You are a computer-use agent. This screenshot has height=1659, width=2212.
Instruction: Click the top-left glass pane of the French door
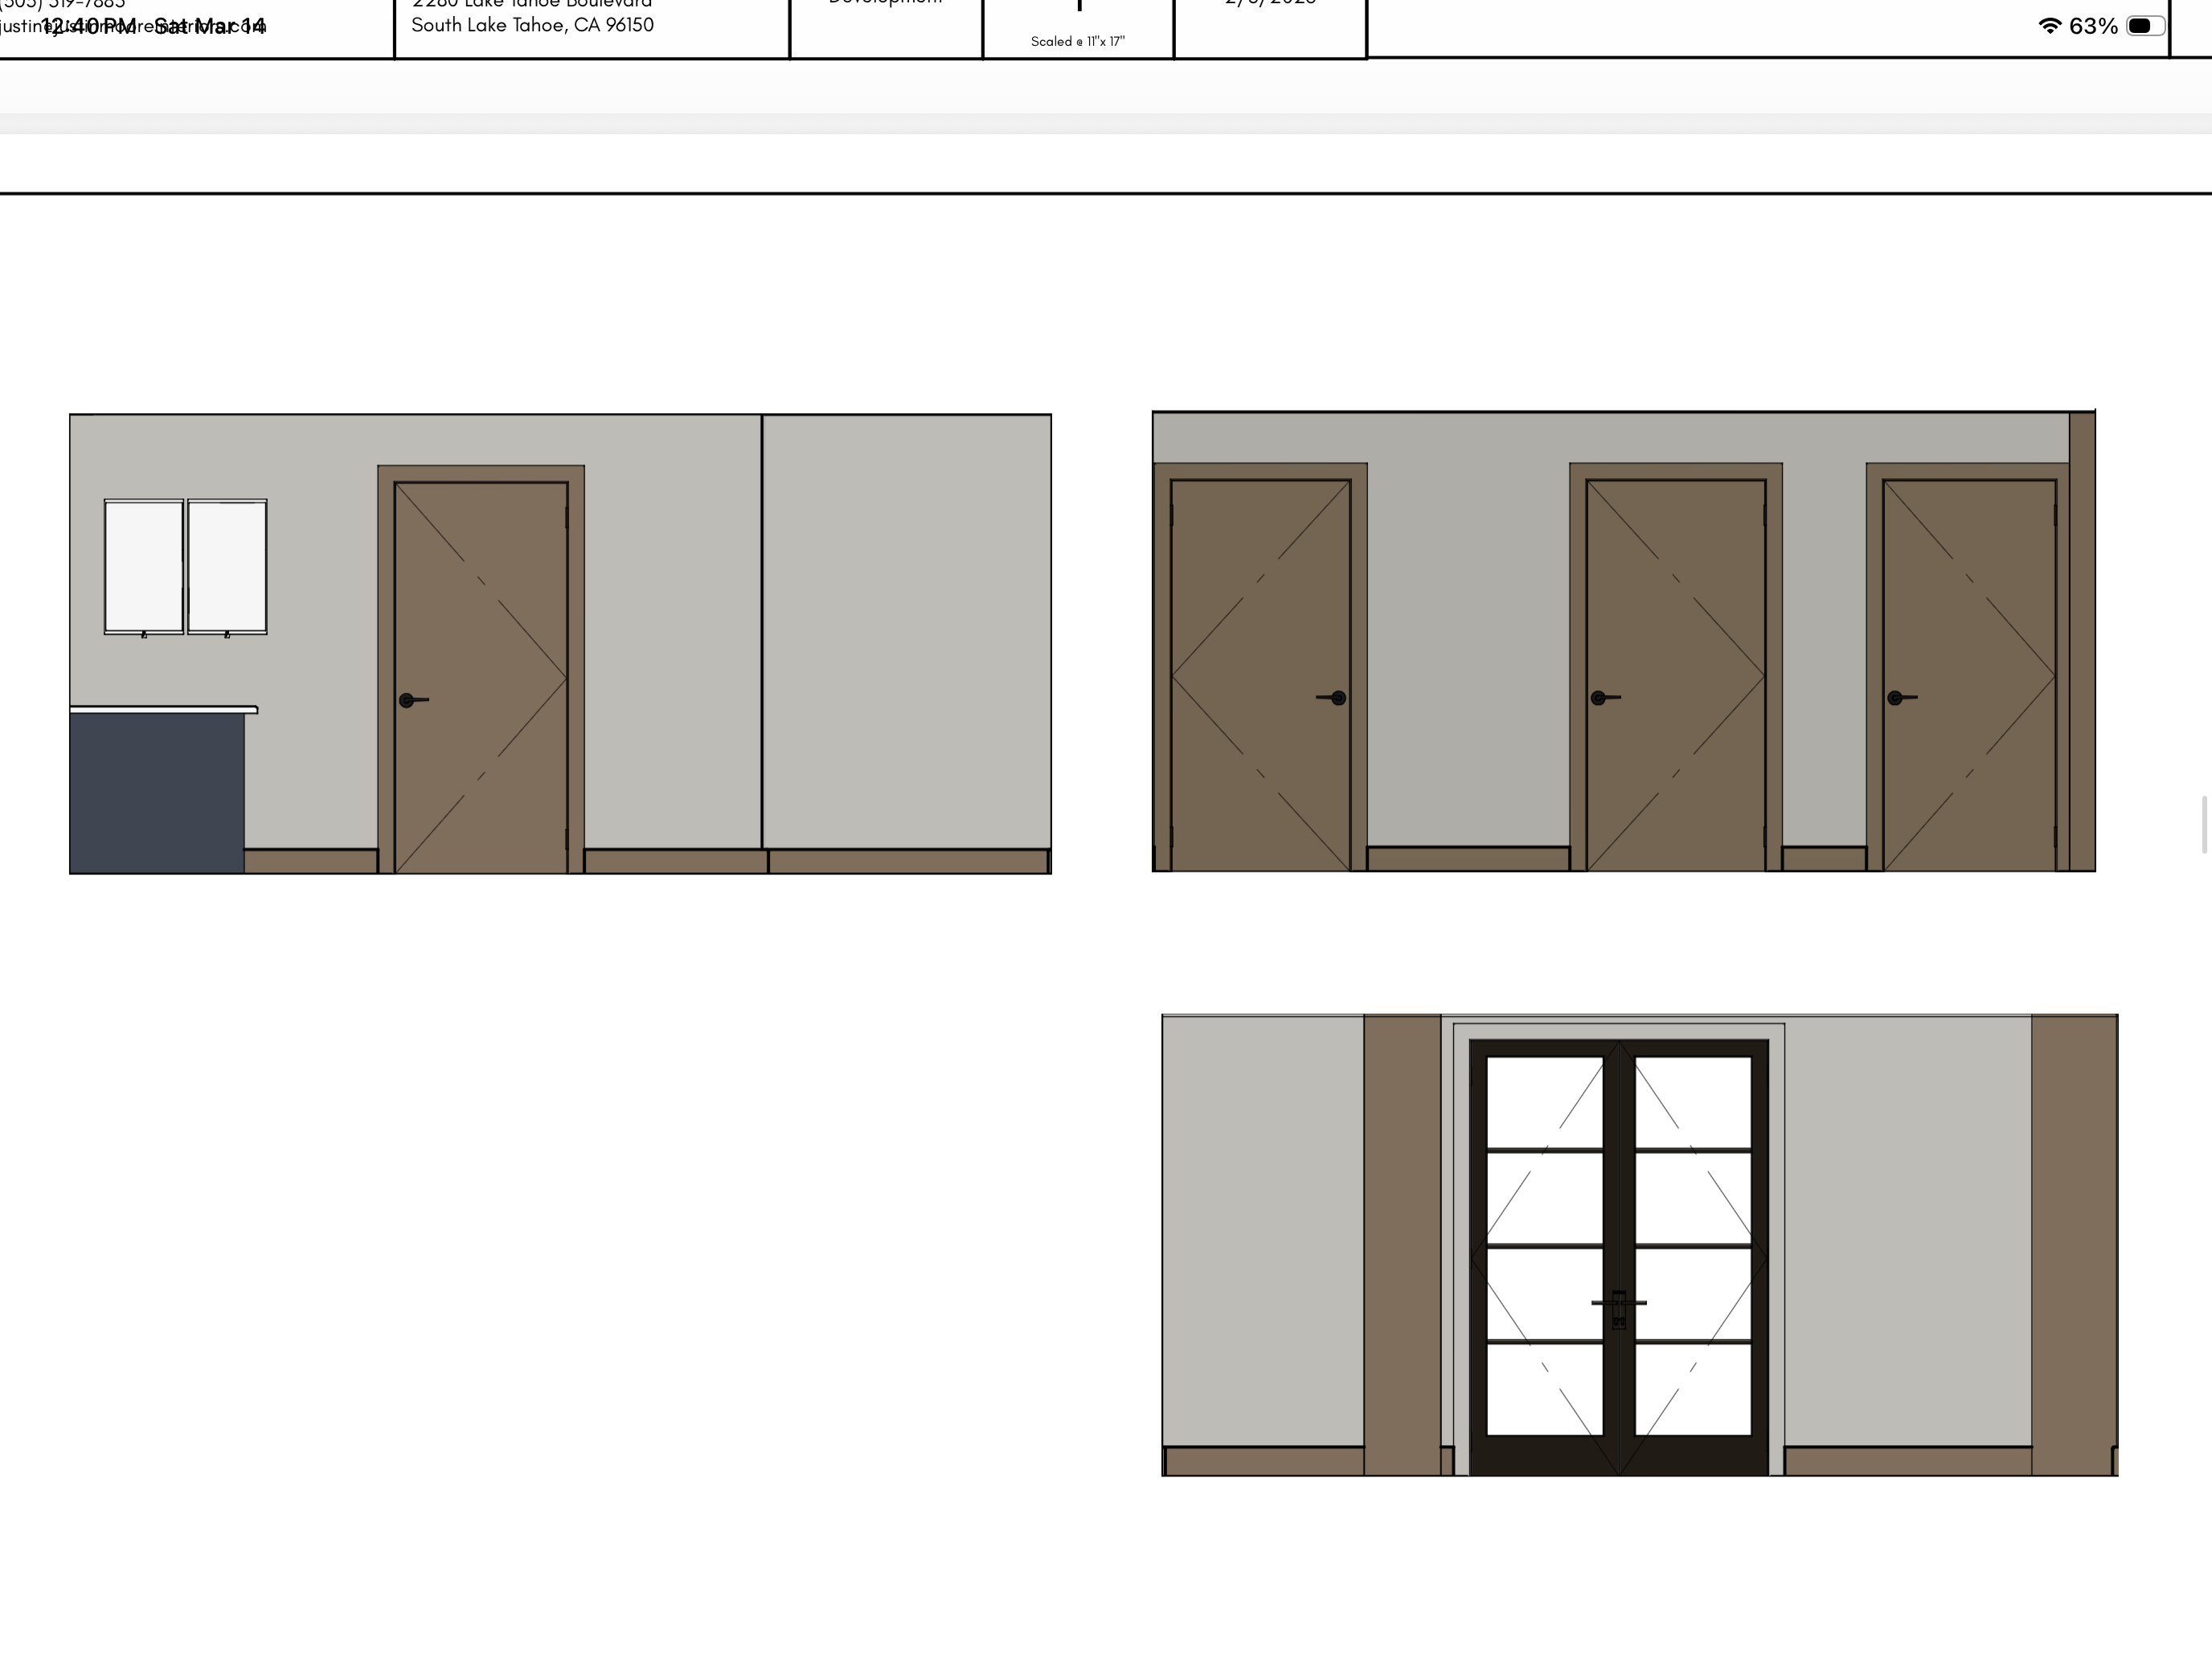(1544, 1102)
